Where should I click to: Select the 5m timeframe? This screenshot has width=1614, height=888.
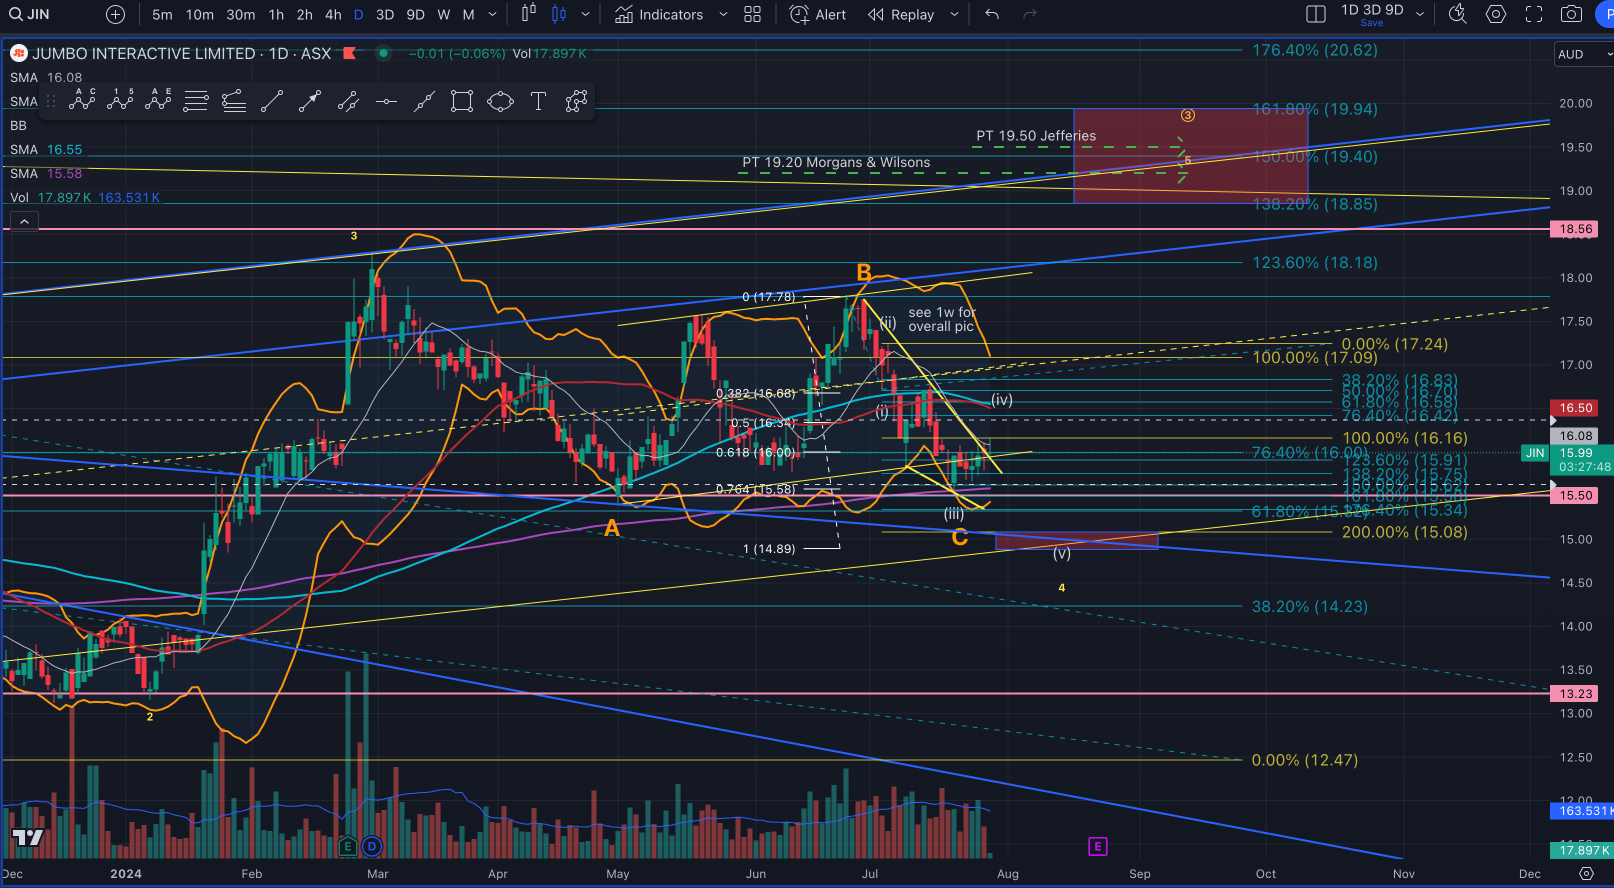162,14
